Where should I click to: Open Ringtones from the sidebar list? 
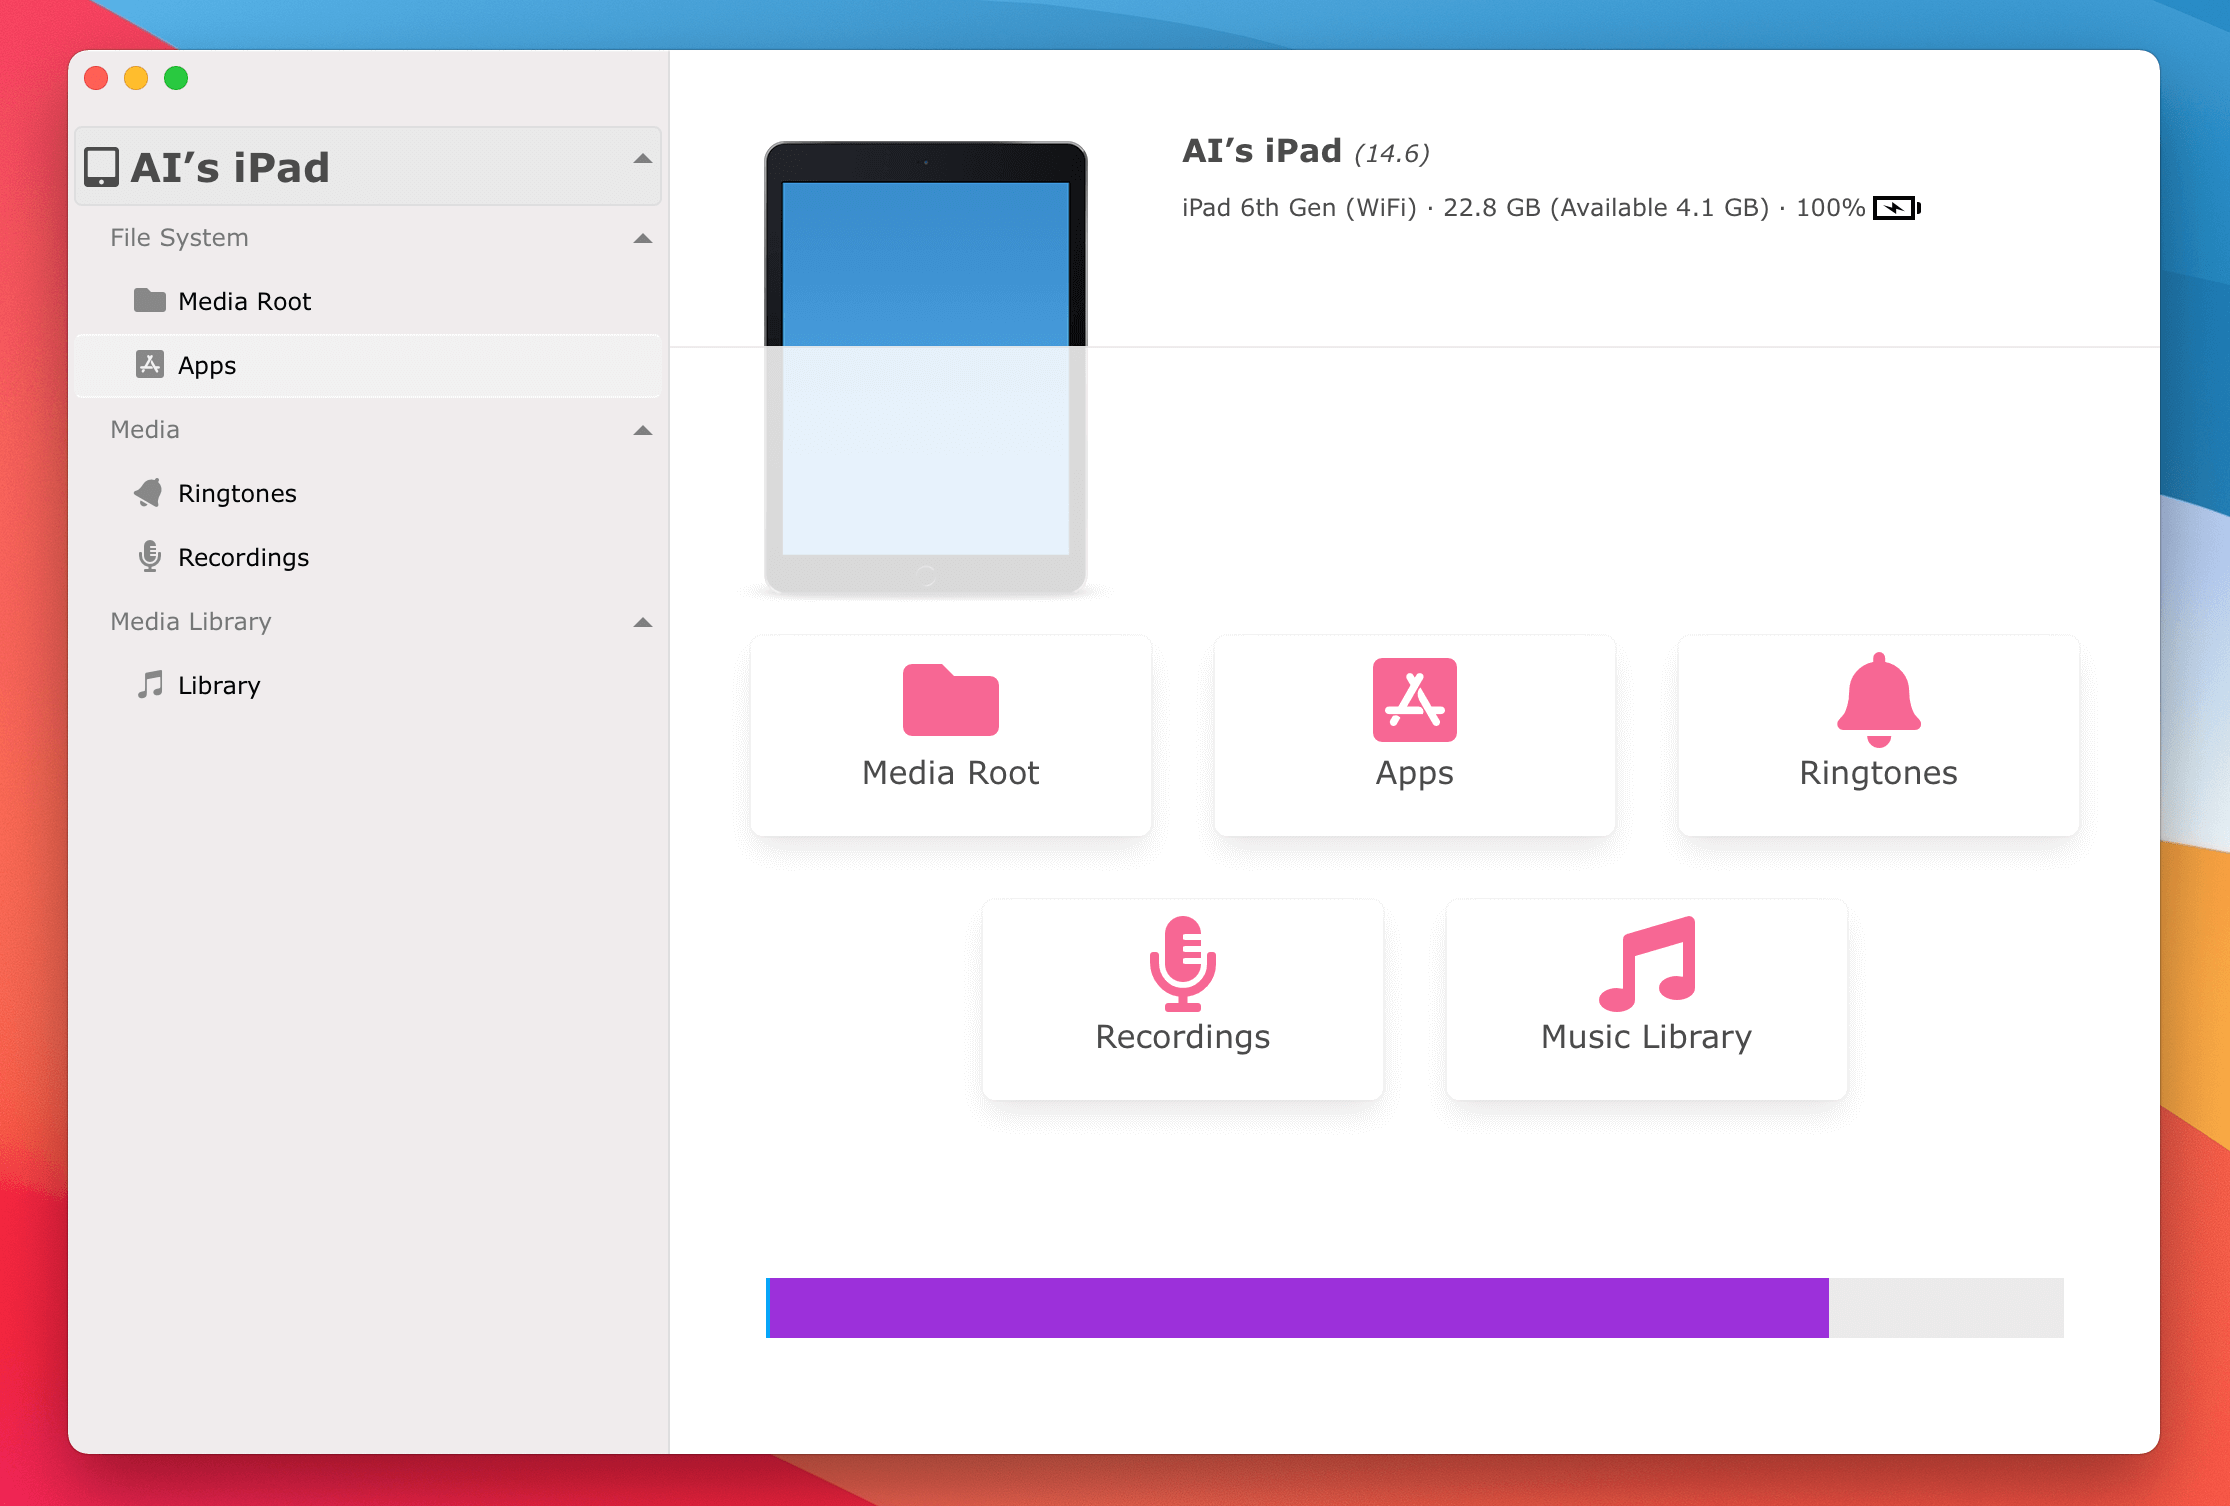point(368,493)
